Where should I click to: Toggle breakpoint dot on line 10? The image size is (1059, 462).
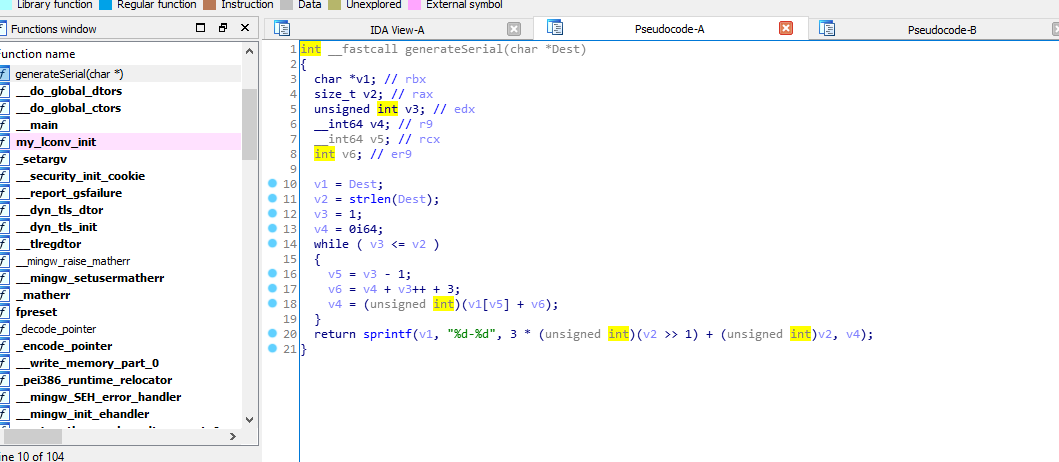273,184
